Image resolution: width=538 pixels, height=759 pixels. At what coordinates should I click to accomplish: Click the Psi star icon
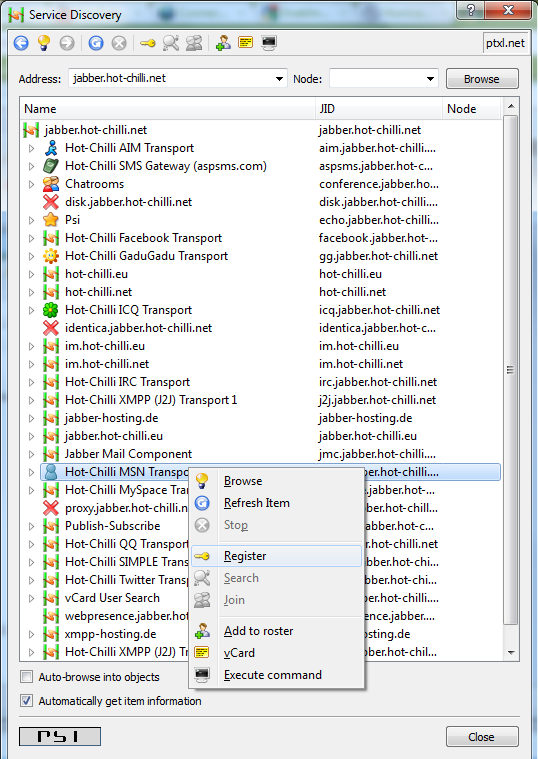[x=51, y=220]
